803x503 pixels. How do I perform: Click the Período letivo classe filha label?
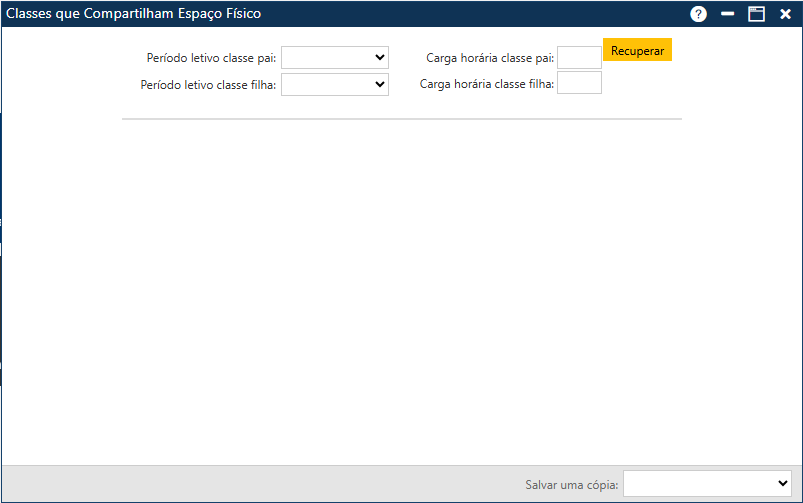coord(208,85)
